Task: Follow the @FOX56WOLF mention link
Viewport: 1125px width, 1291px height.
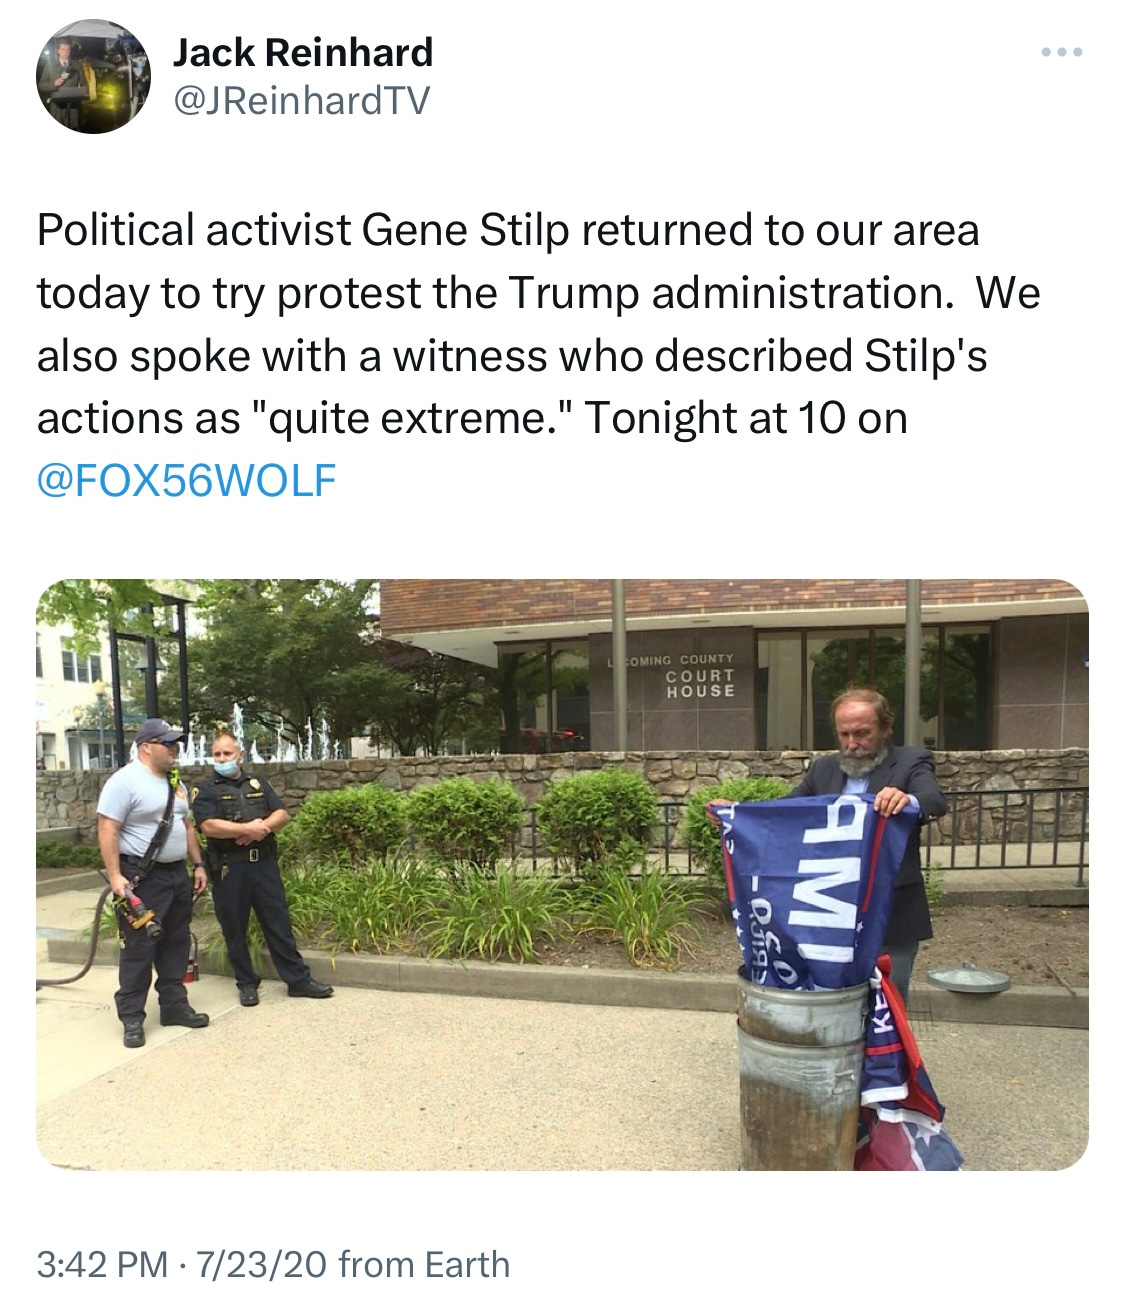Action: (x=186, y=481)
